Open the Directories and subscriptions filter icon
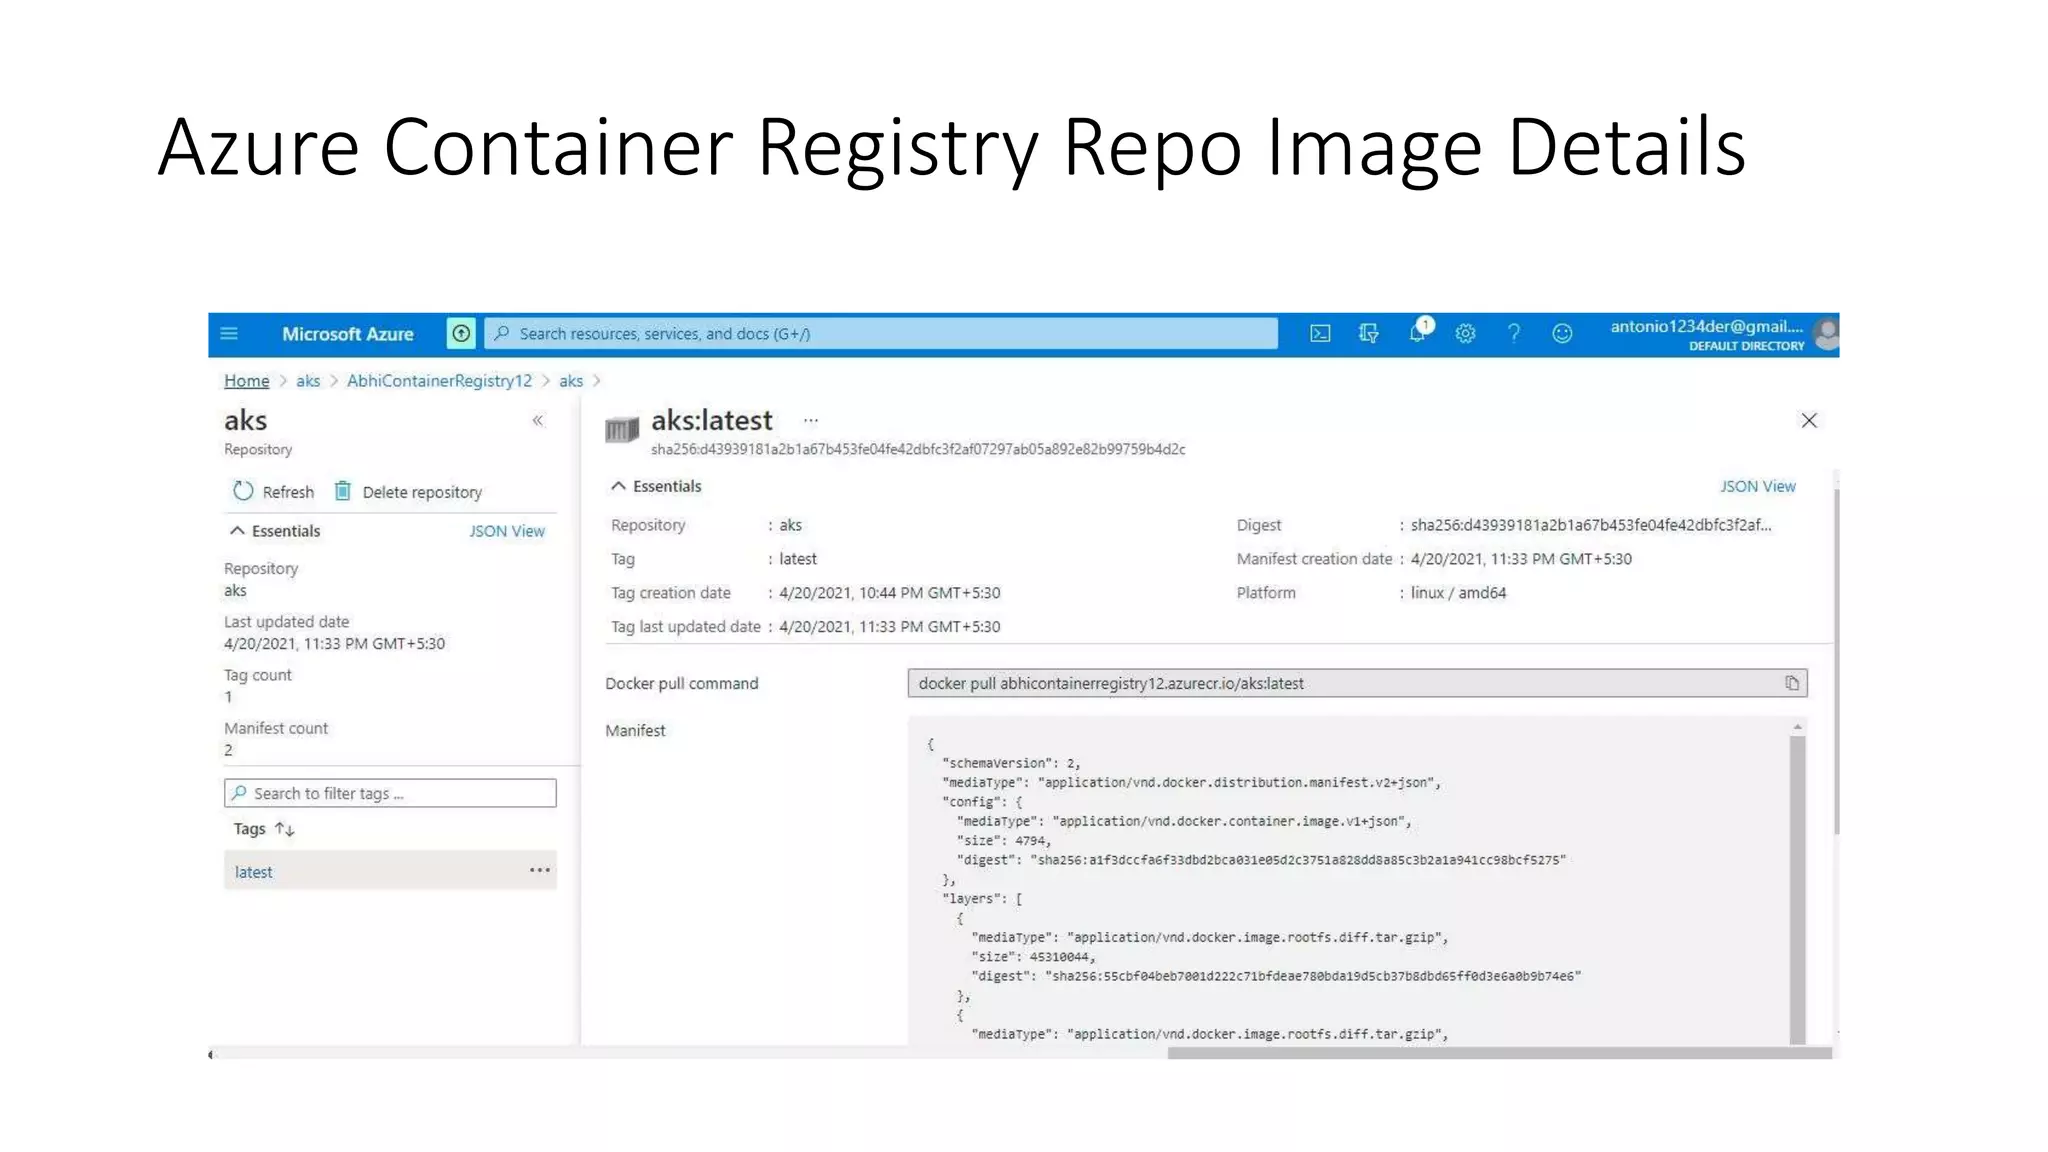The height and width of the screenshot is (1152, 2048). click(1369, 334)
